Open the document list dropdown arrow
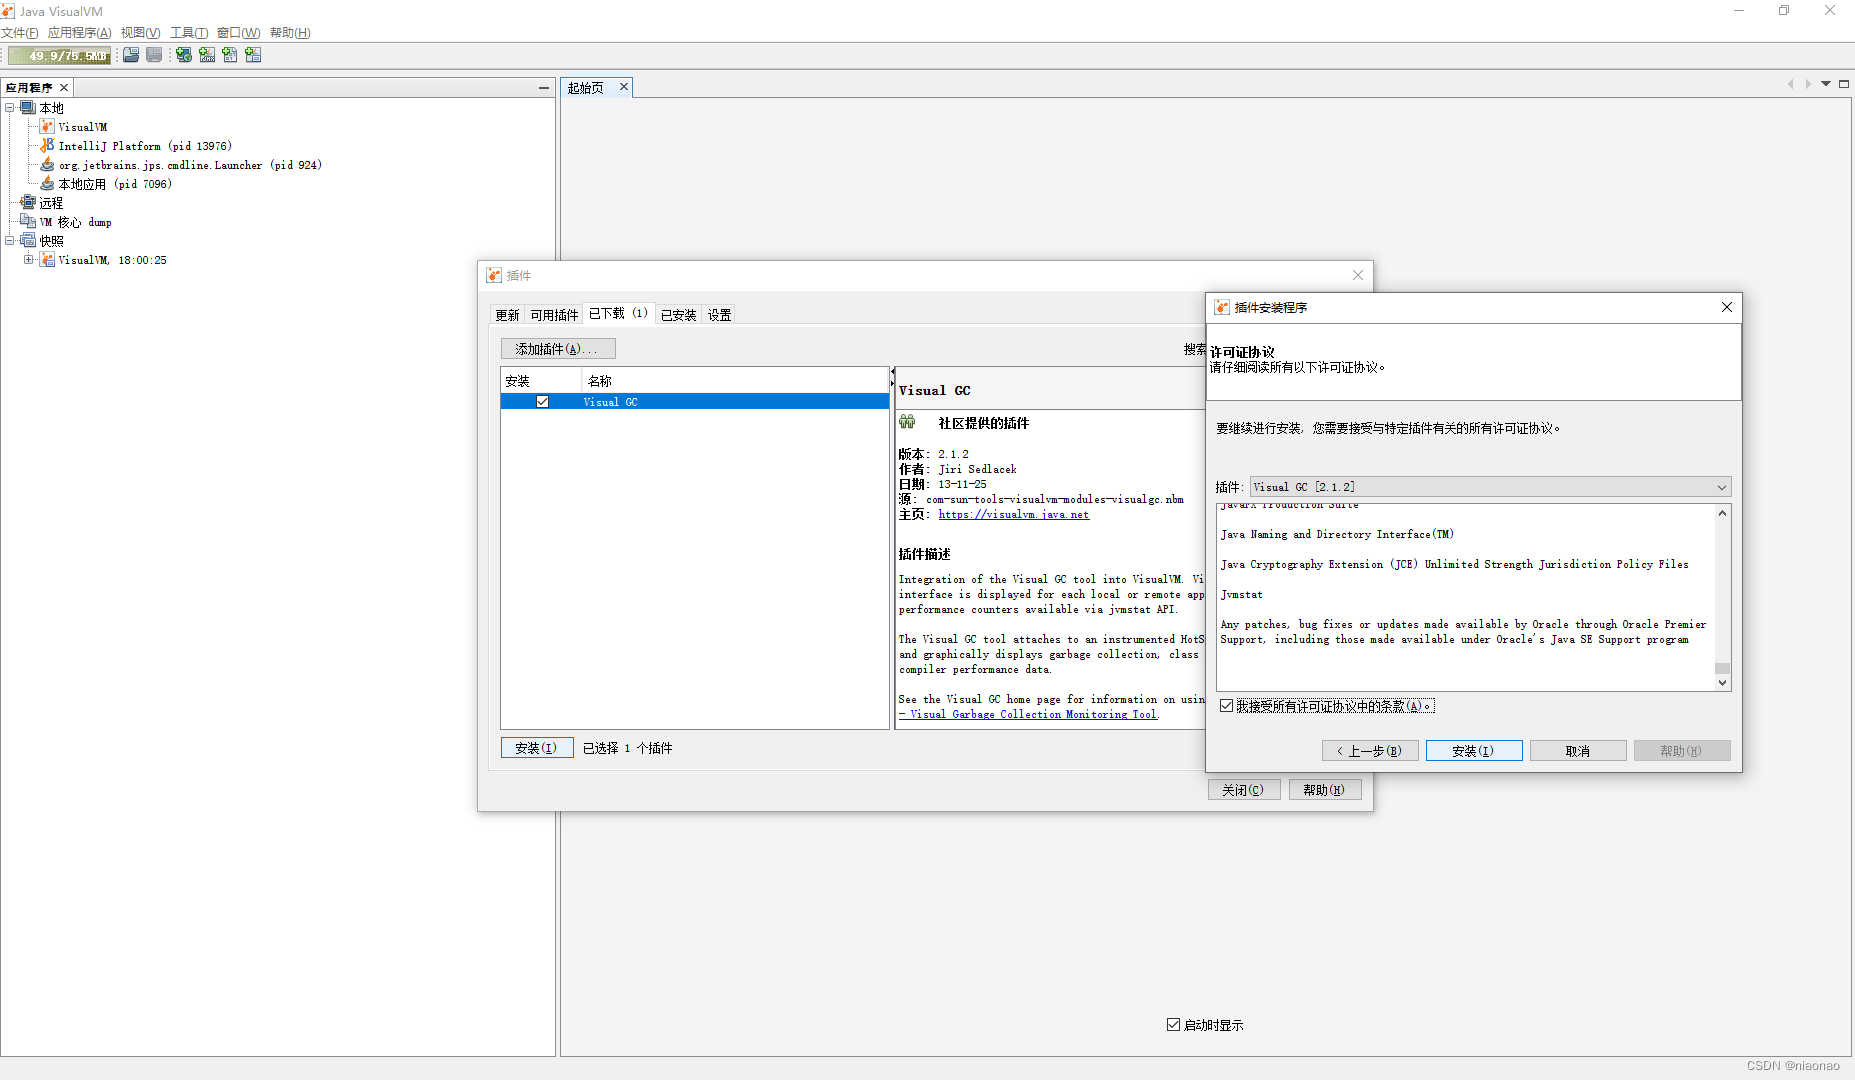The height and width of the screenshot is (1080, 1855). tap(1826, 84)
